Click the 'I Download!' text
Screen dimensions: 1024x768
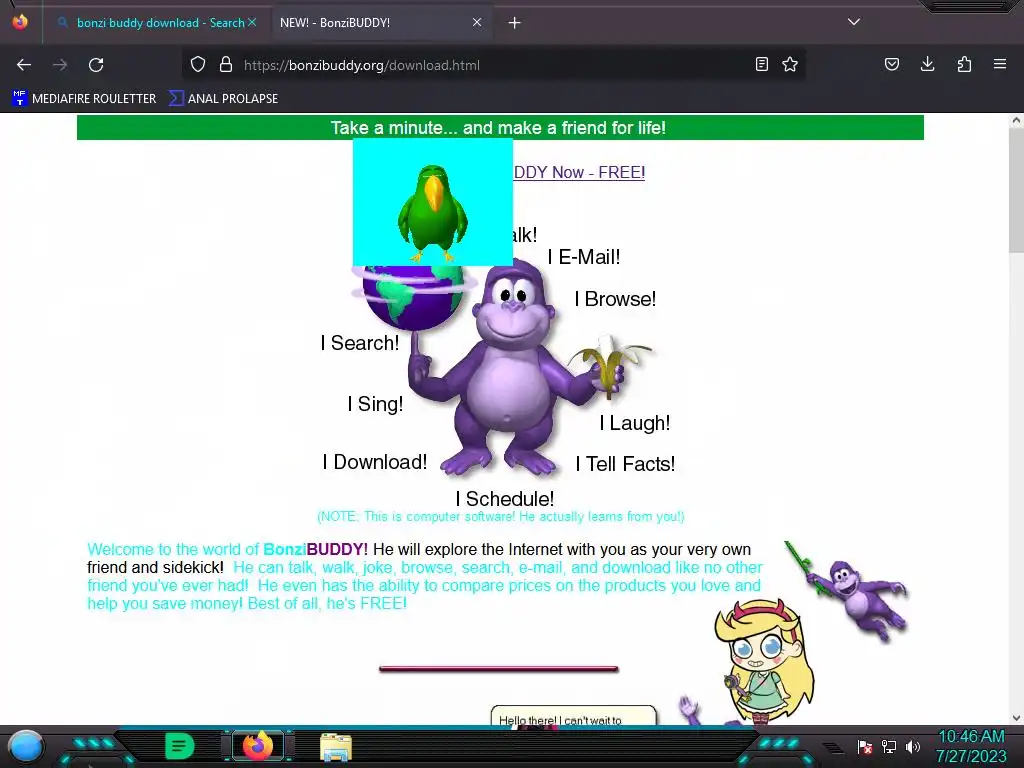pyautogui.click(x=375, y=462)
